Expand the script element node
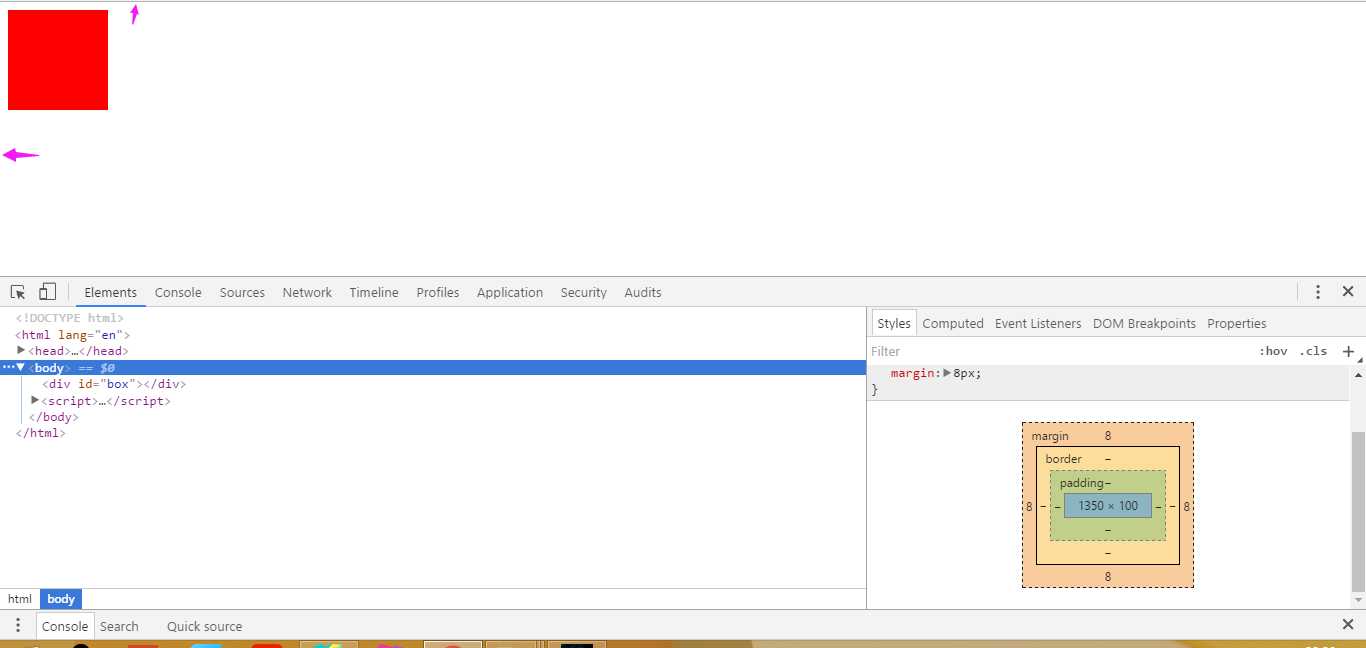 35,400
